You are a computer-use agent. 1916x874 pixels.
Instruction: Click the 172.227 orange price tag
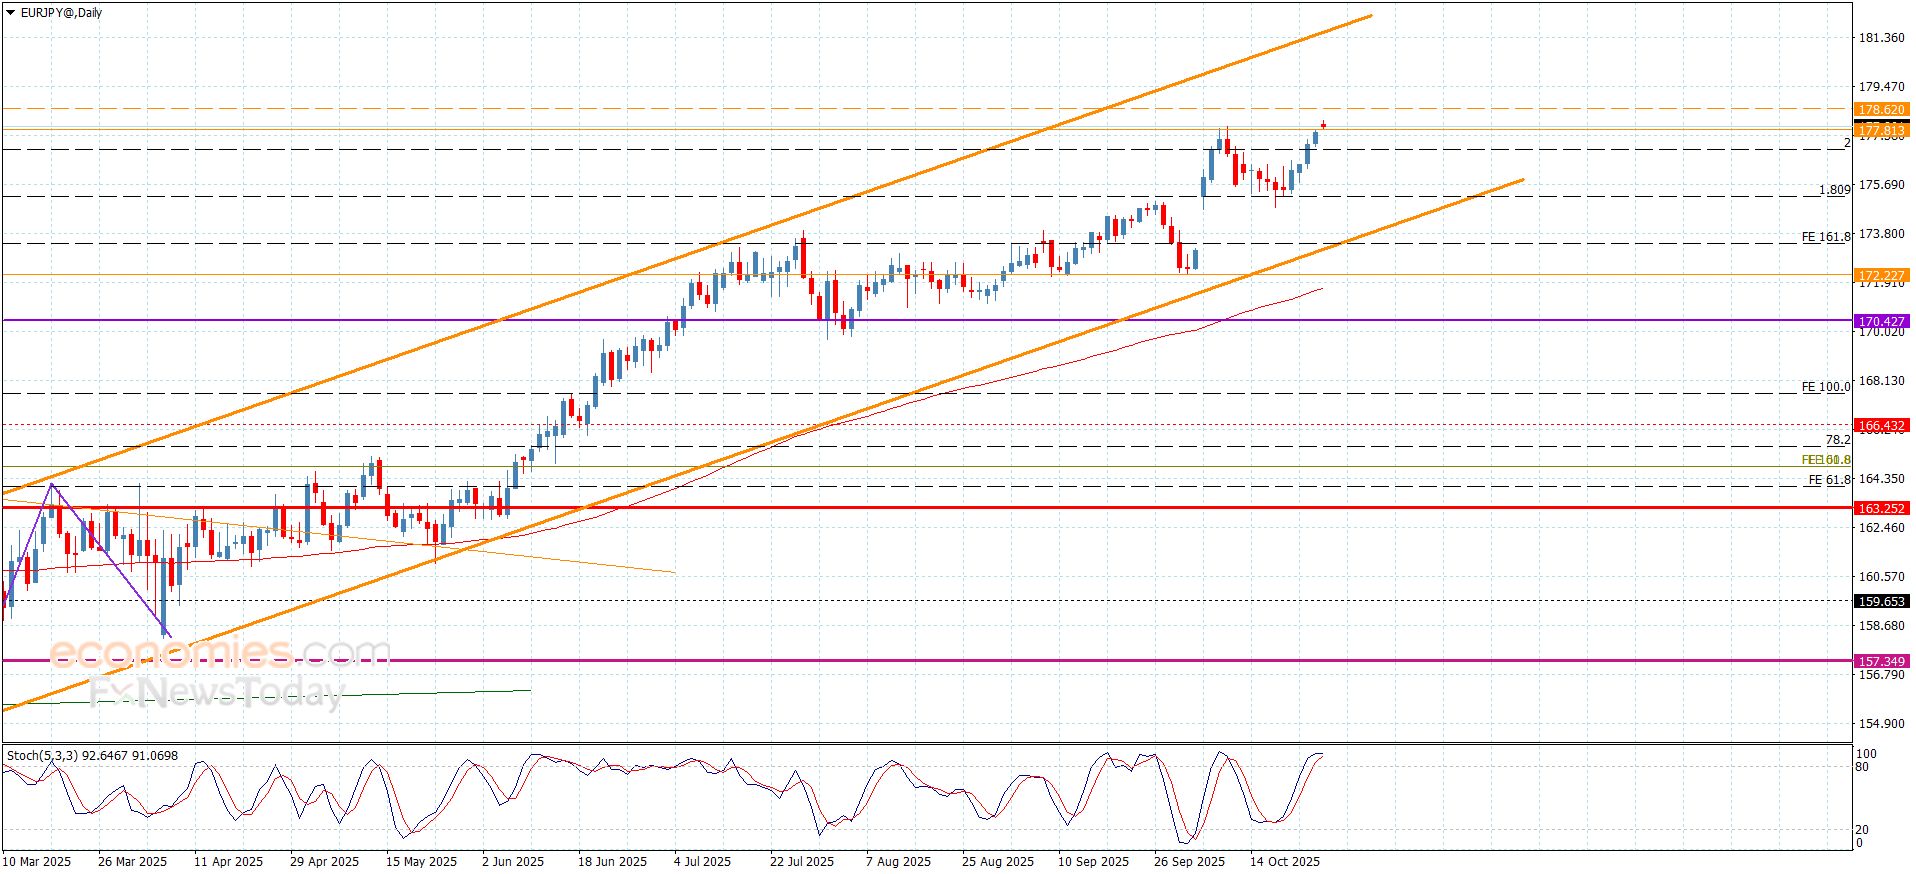tap(1880, 275)
